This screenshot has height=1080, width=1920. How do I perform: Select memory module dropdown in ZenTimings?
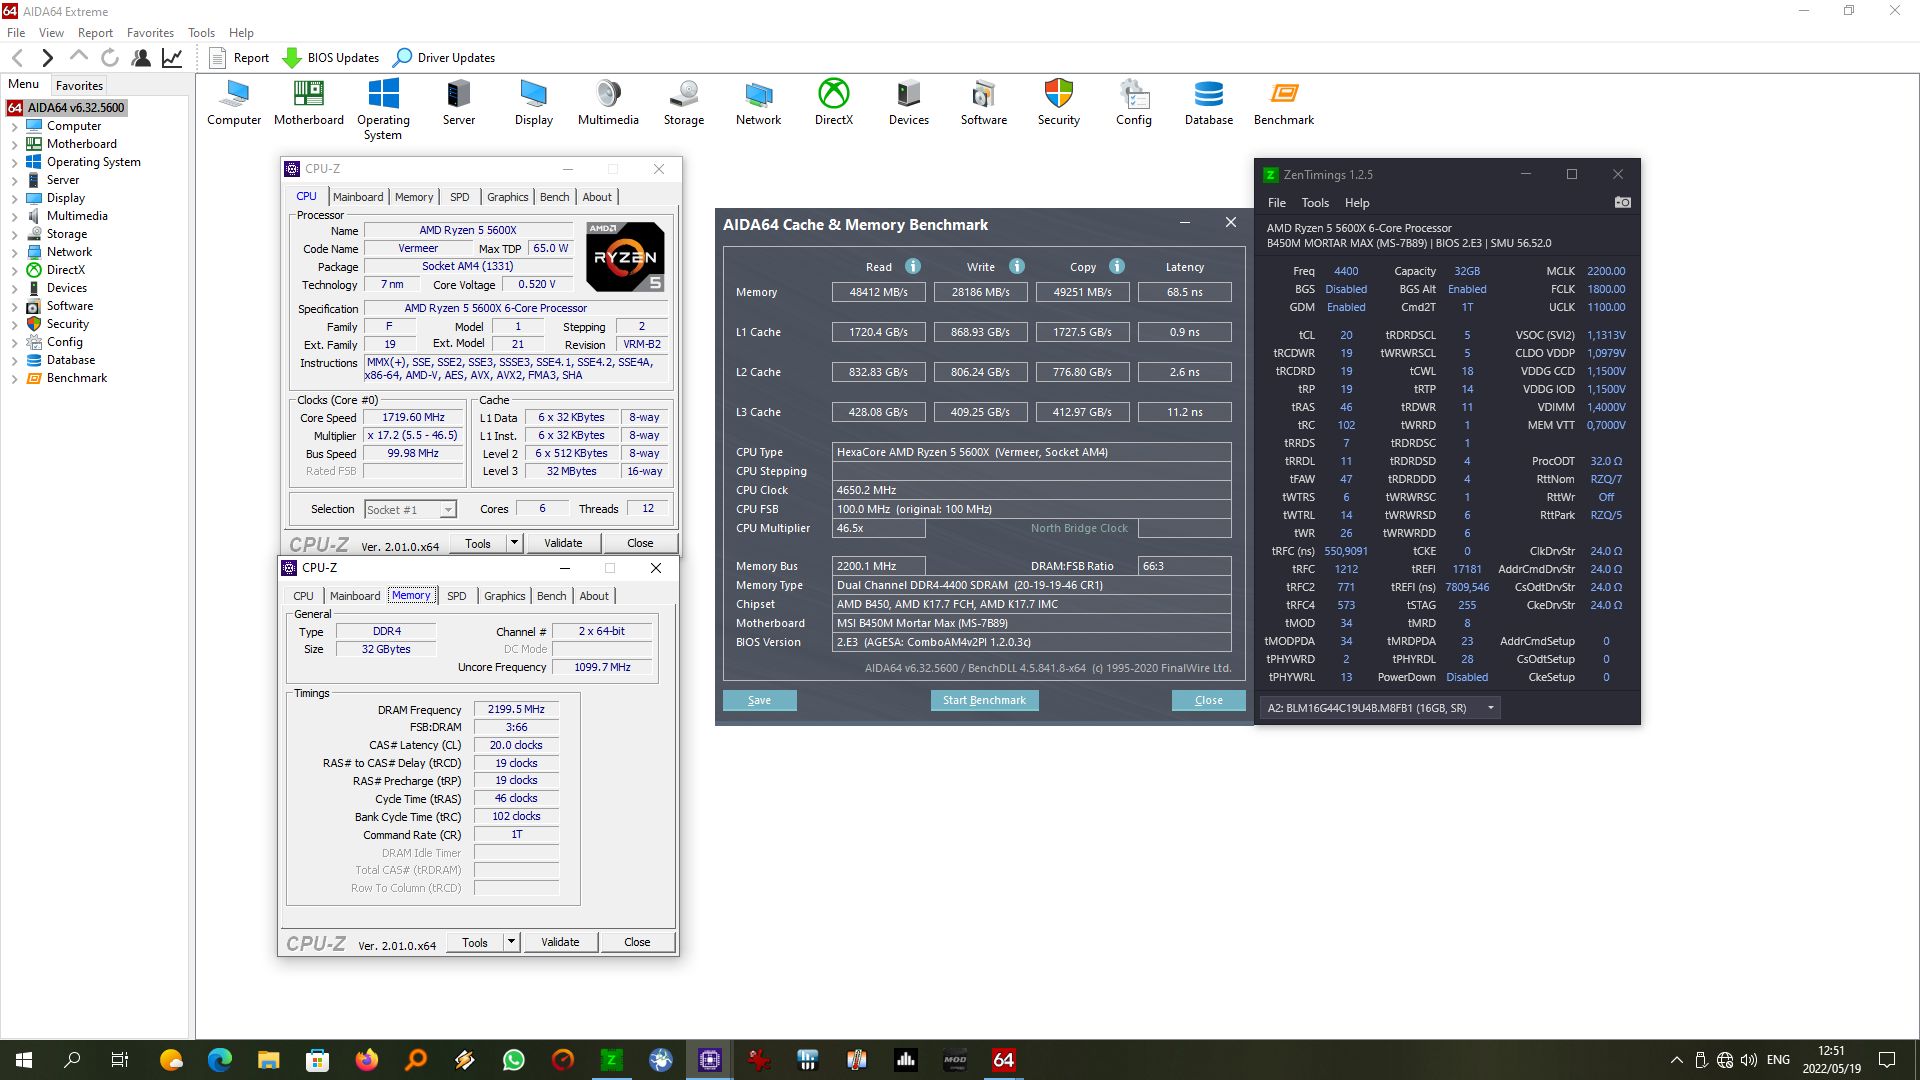point(1377,707)
